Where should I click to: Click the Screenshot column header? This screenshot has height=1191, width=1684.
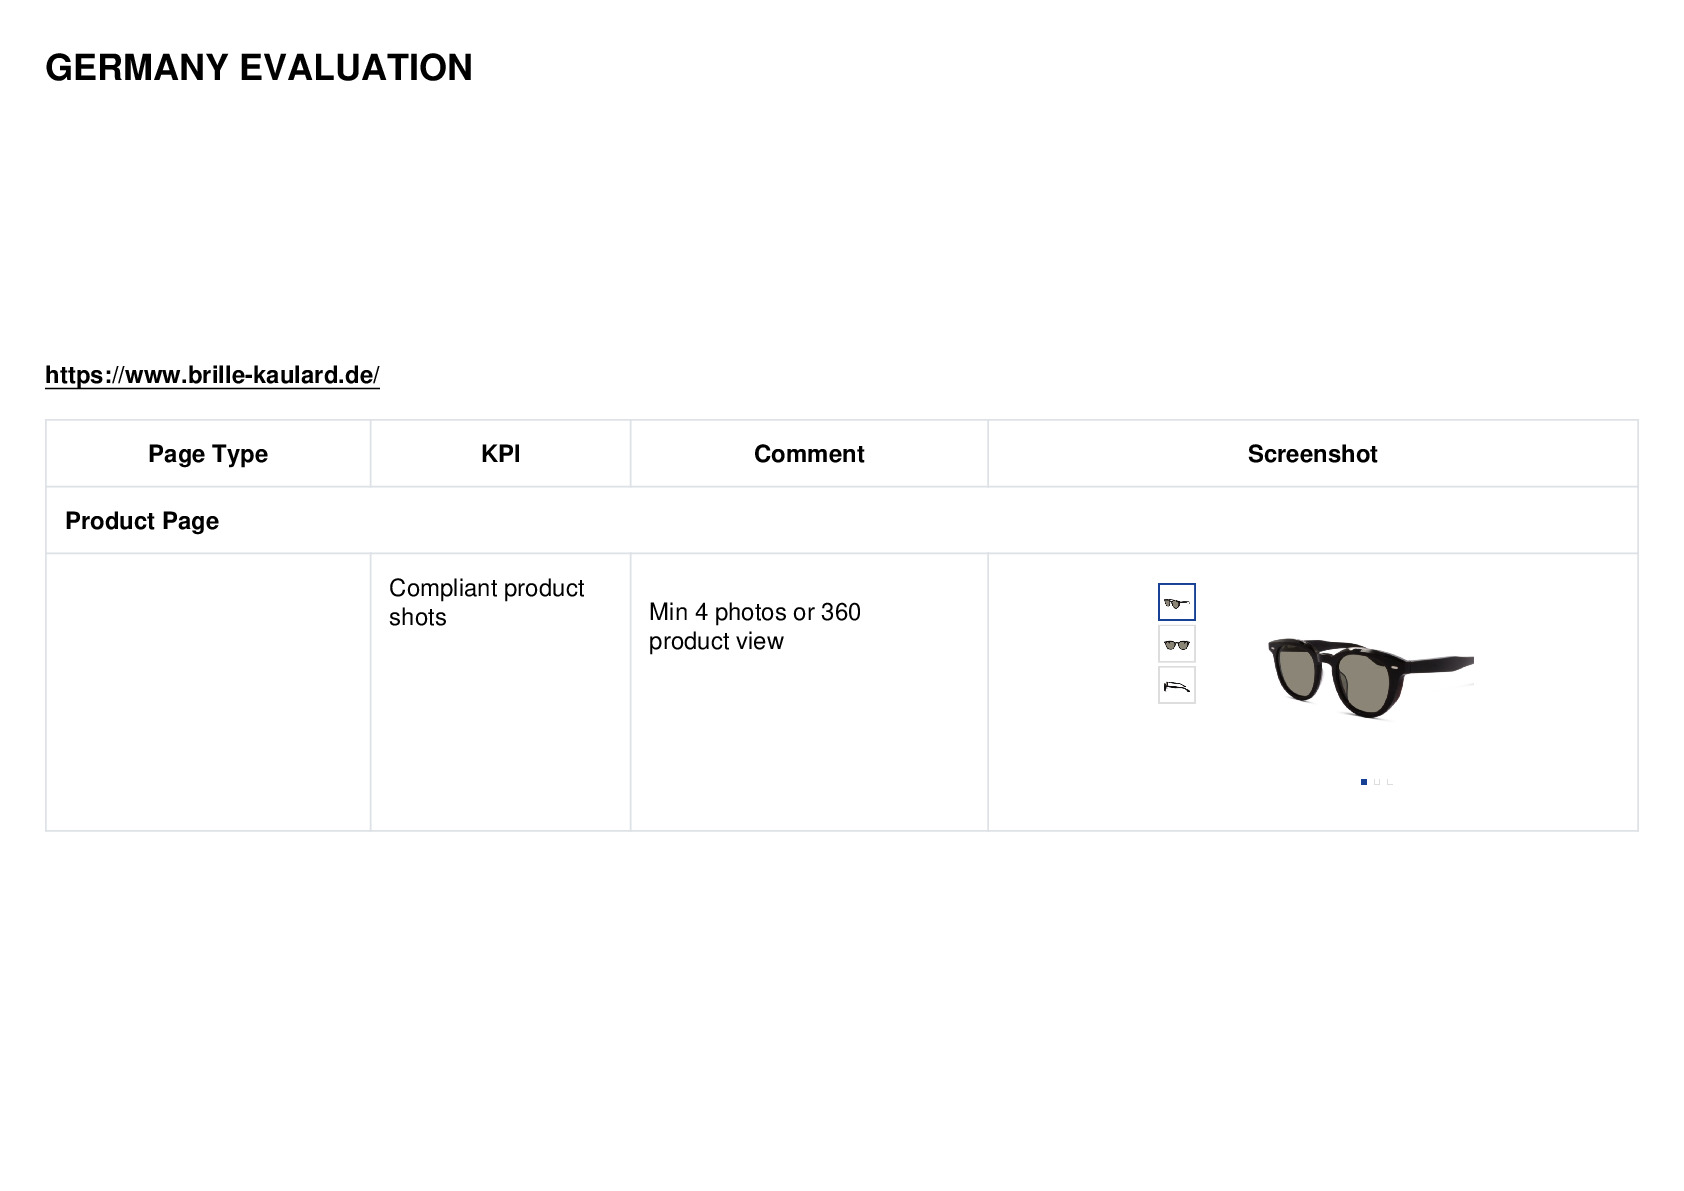tap(1312, 454)
